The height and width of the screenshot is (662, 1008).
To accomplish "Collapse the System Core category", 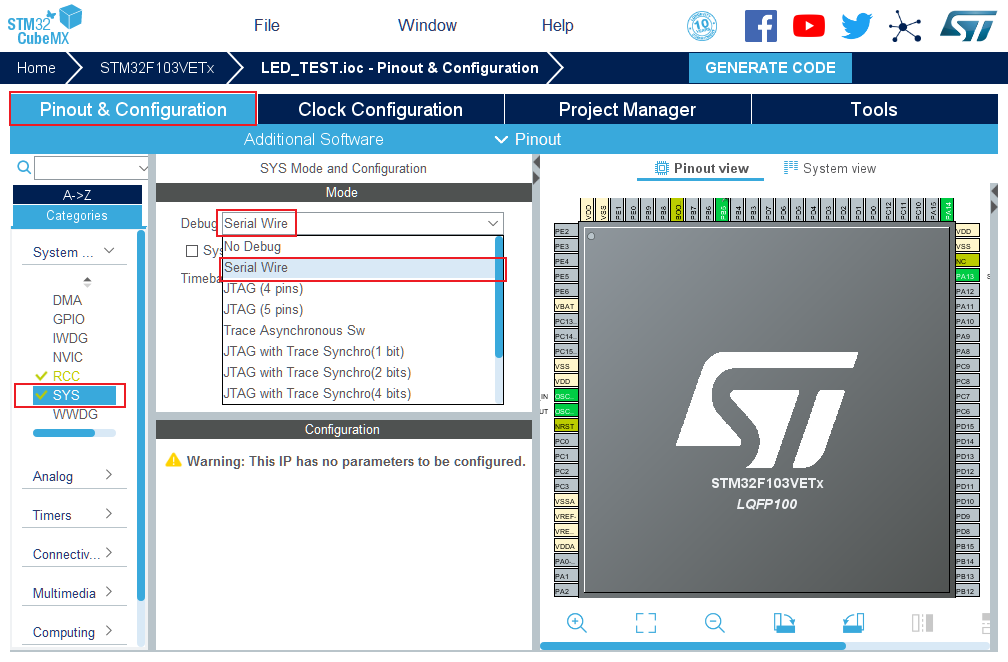I will pos(109,251).
